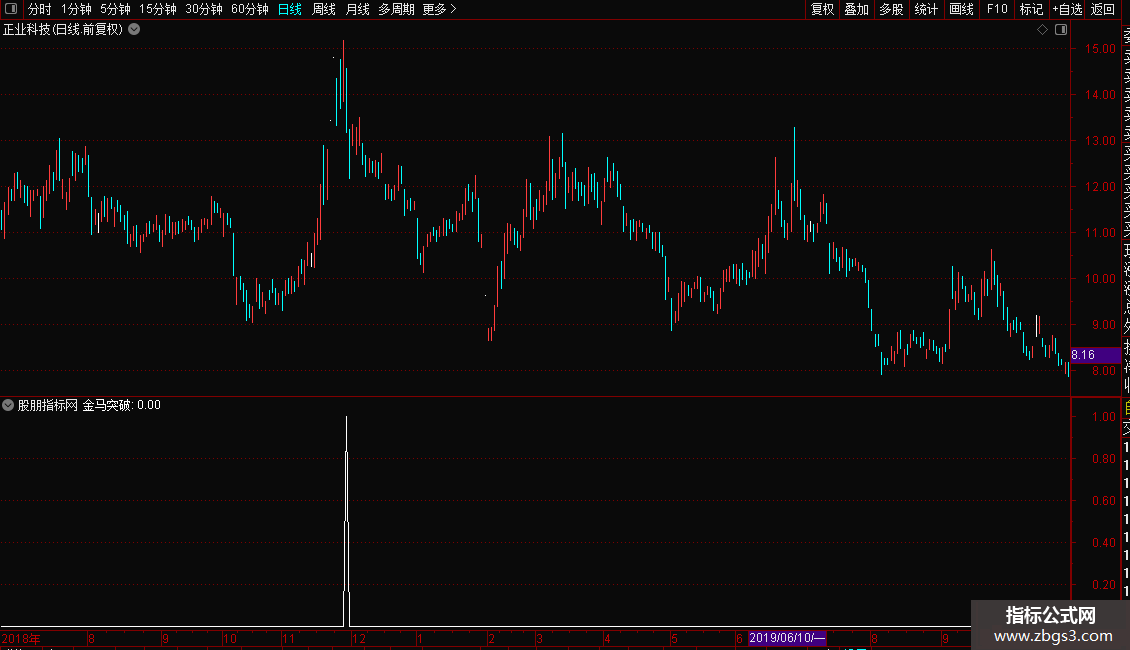Click the 9.00 price axis label

click(x=1103, y=325)
